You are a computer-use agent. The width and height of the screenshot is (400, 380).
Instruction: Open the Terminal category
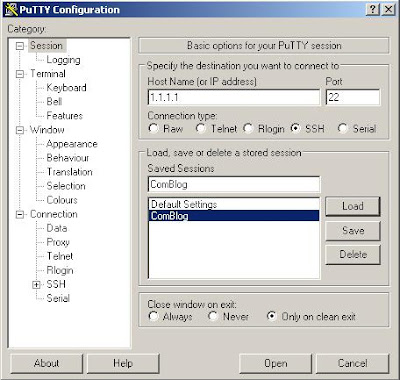(x=48, y=74)
